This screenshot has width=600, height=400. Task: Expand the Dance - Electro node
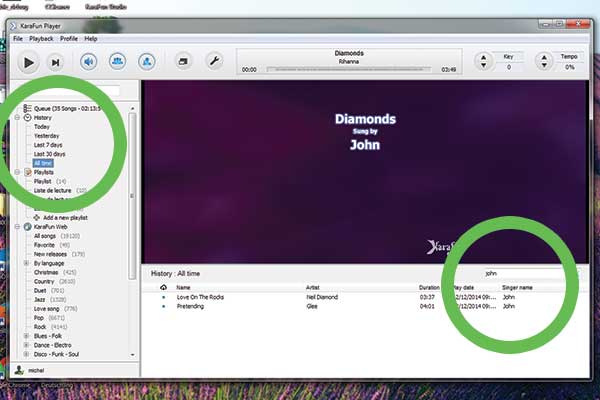(x=26, y=345)
